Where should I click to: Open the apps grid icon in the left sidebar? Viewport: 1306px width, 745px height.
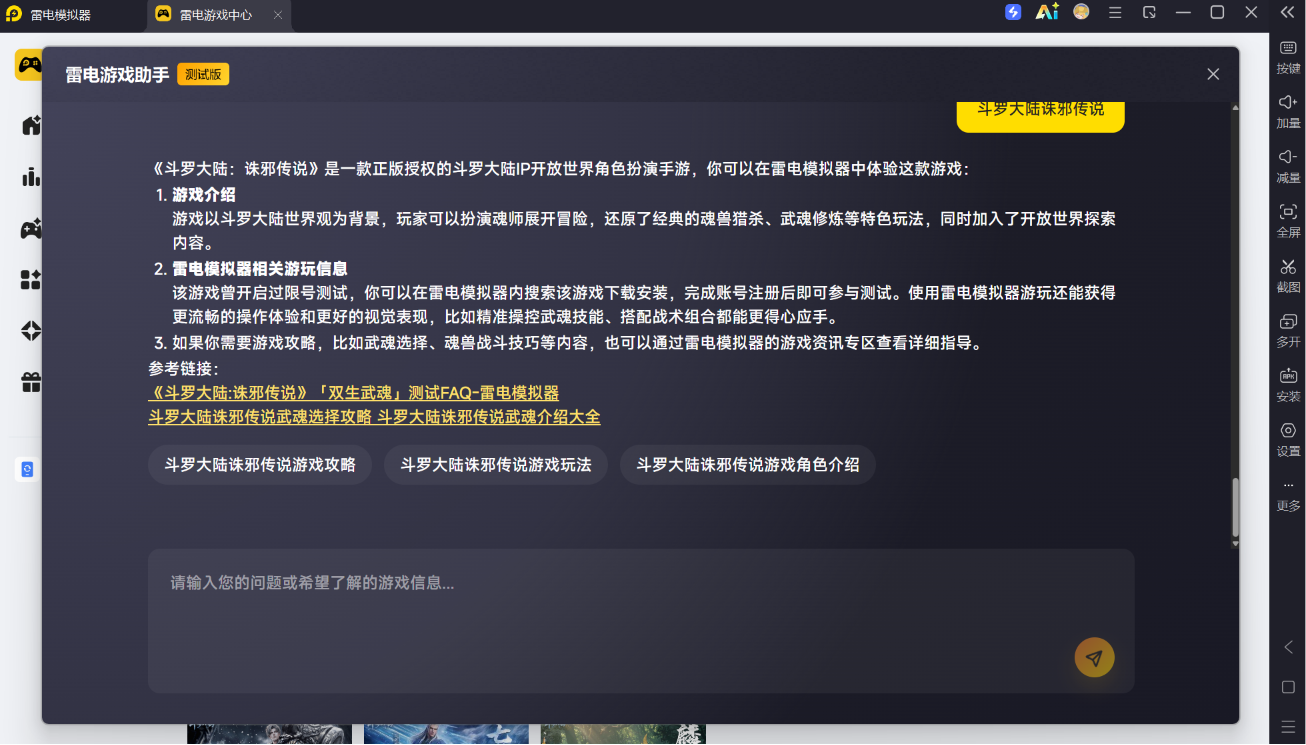tap(31, 280)
